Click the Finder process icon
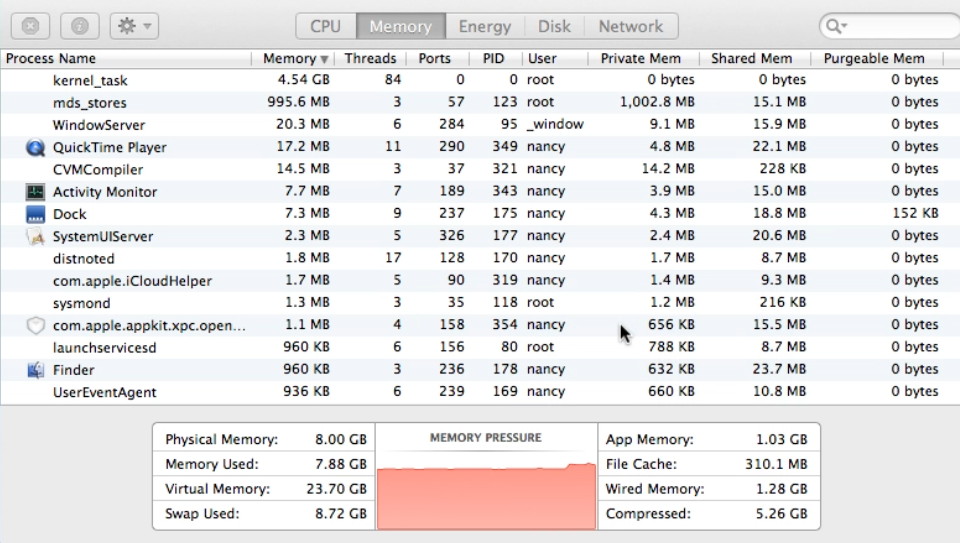The image size is (960, 543). (36, 370)
